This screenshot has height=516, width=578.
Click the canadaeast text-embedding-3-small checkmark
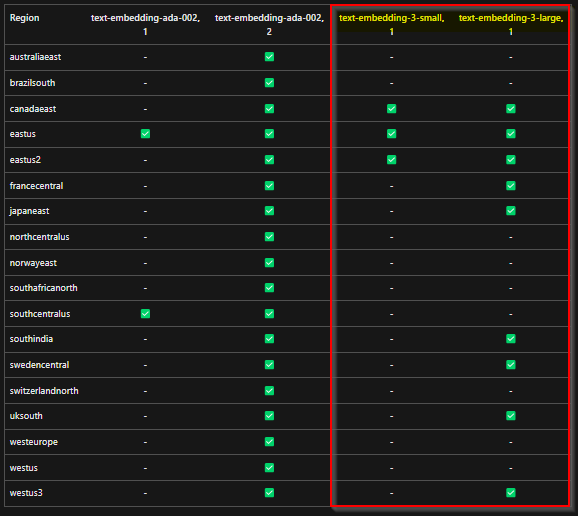click(391, 109)
